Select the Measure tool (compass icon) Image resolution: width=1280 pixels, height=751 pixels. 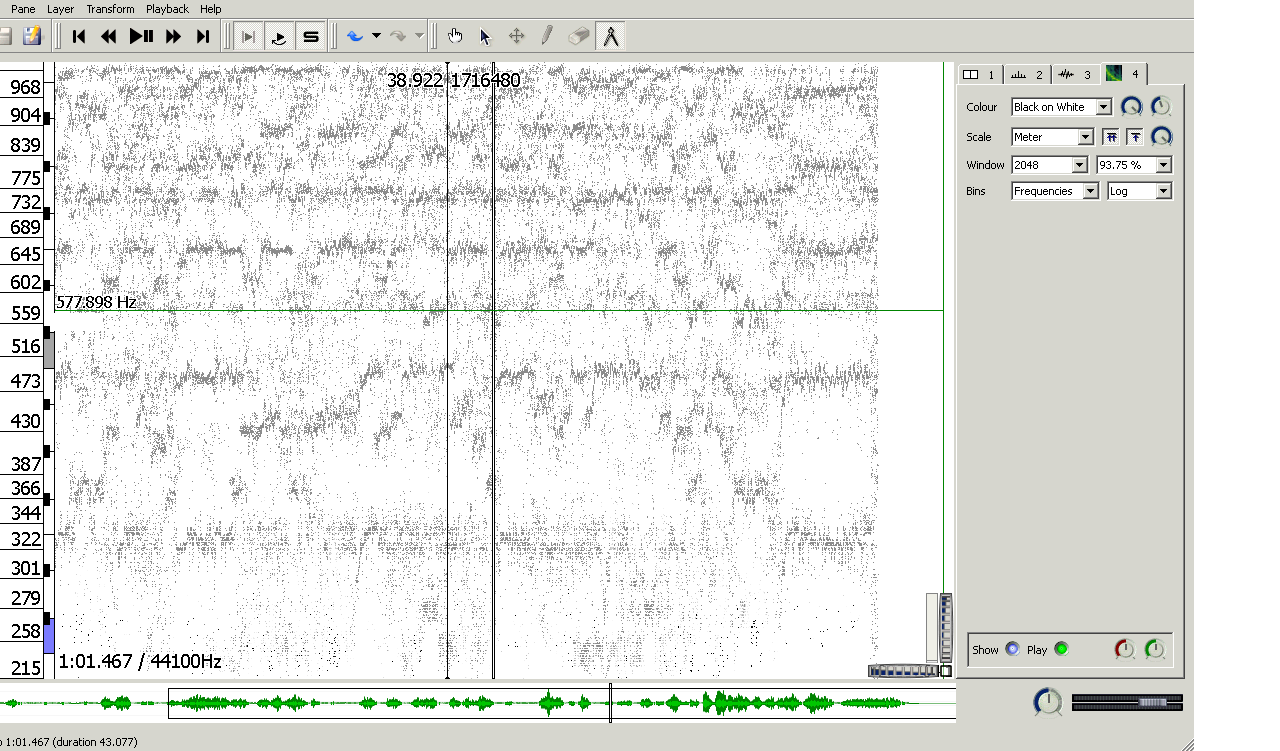coord(610,37)
